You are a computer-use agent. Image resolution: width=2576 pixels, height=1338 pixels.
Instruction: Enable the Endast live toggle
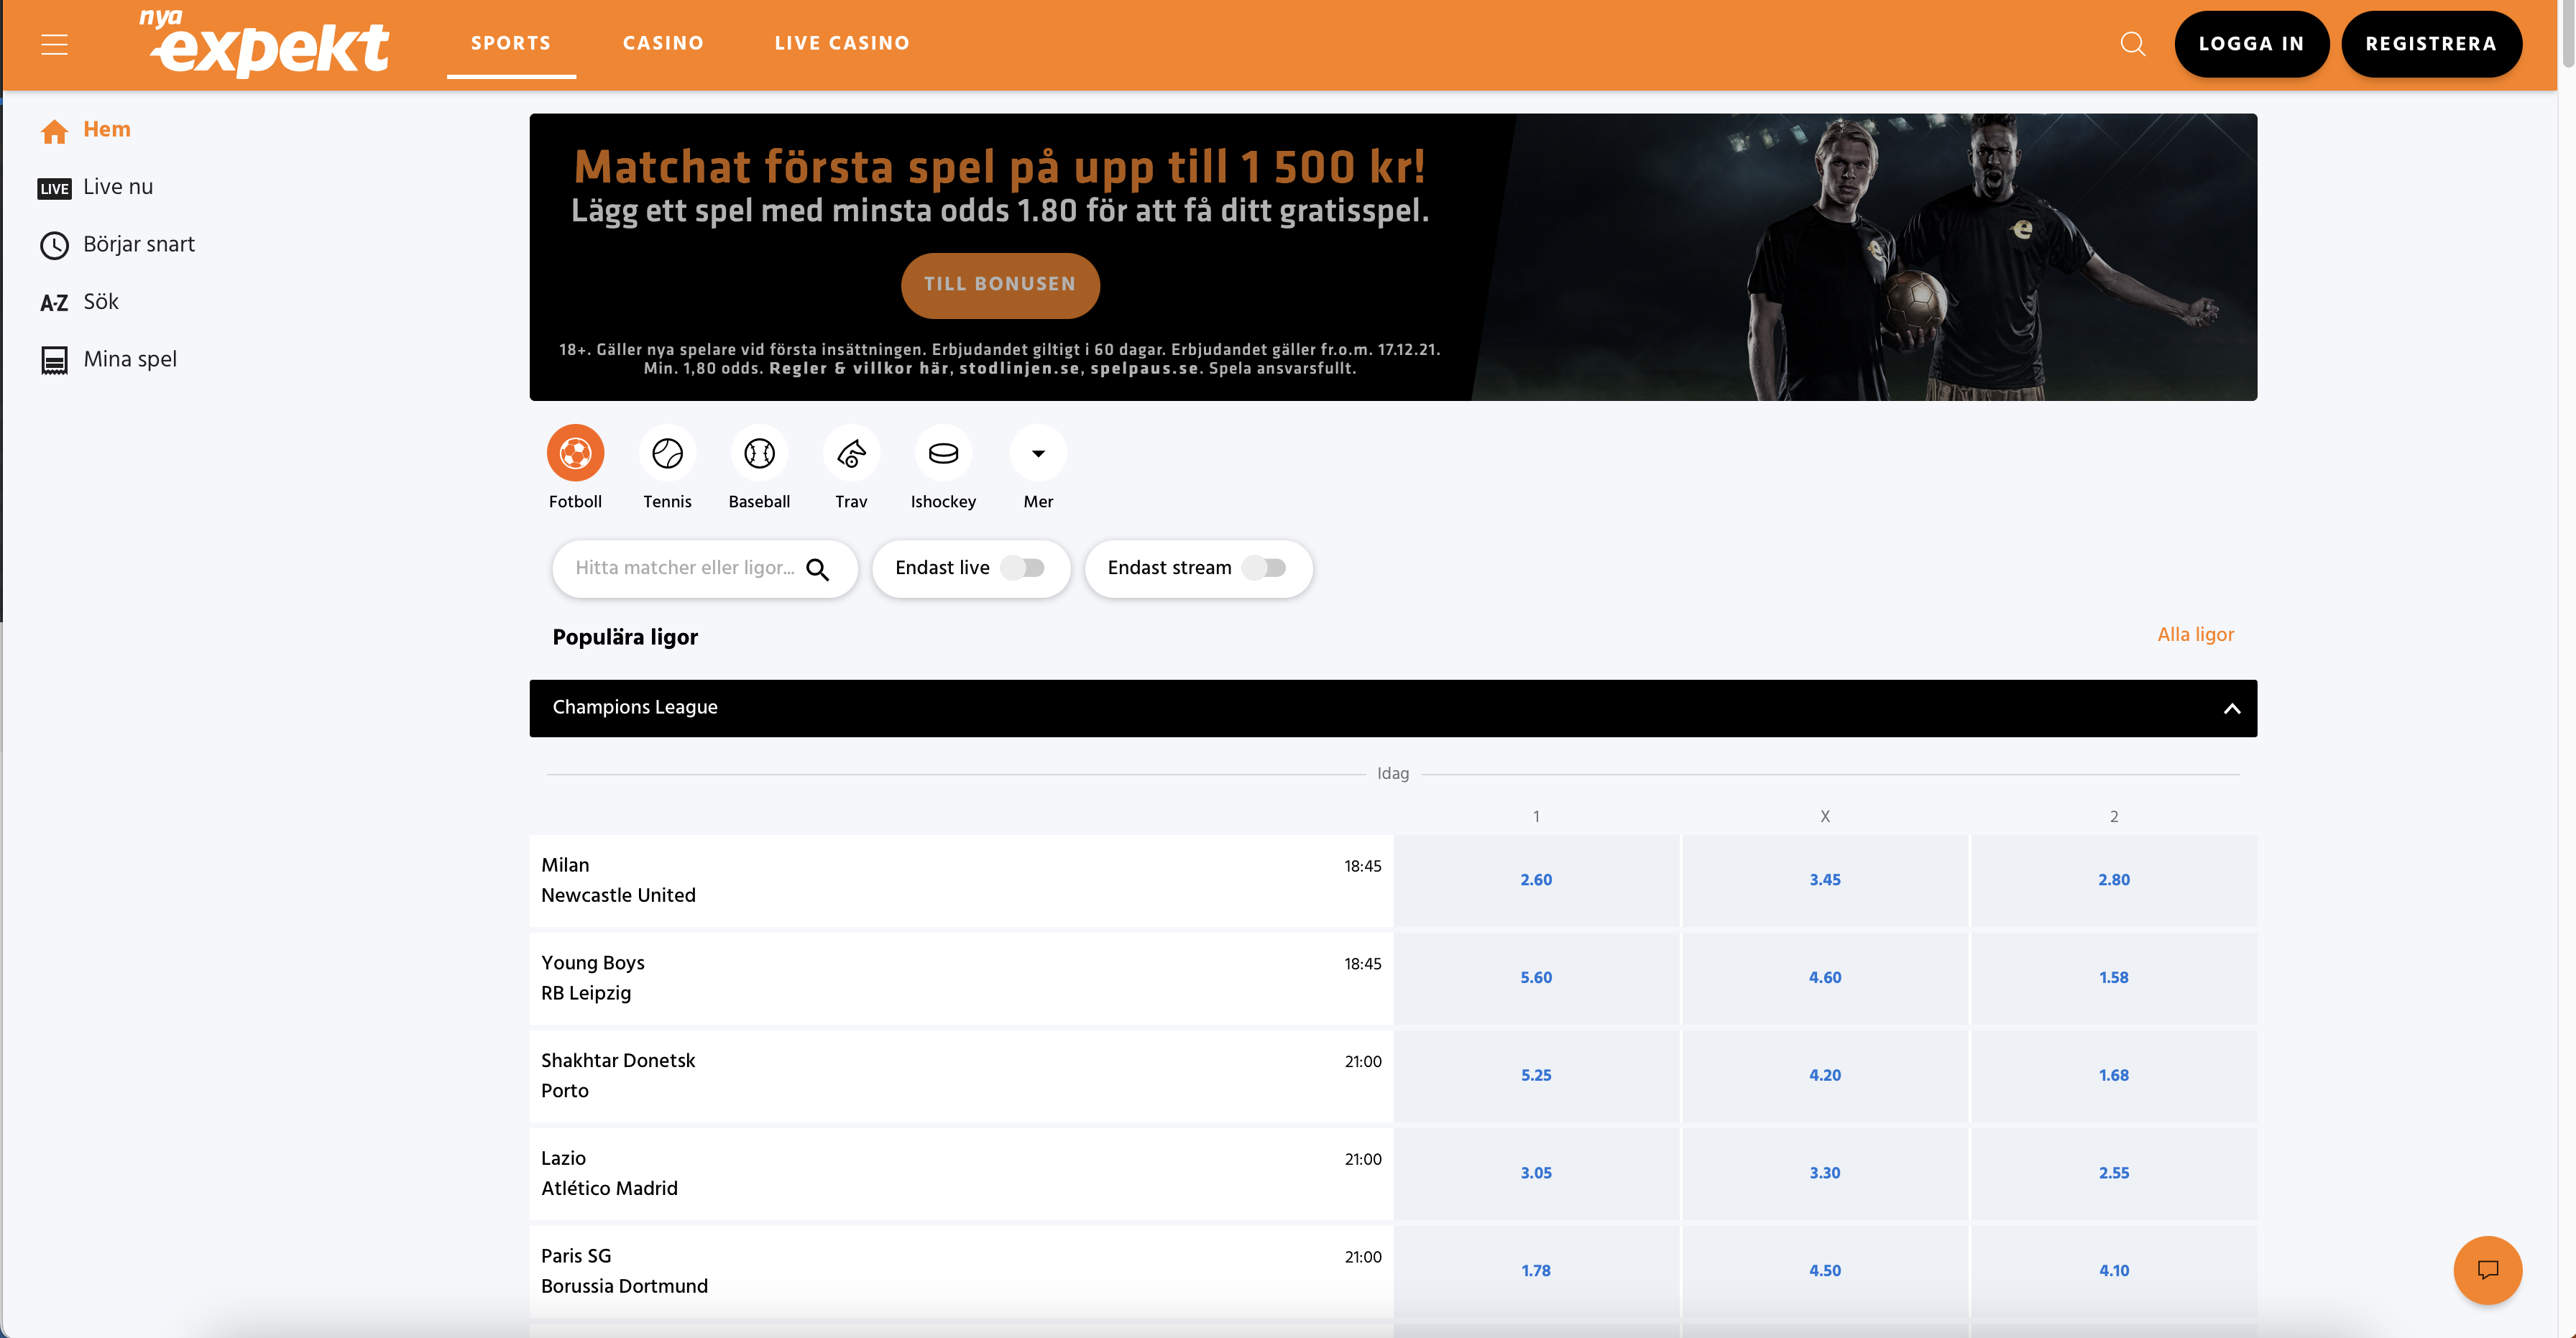[x=1023, y=568]
